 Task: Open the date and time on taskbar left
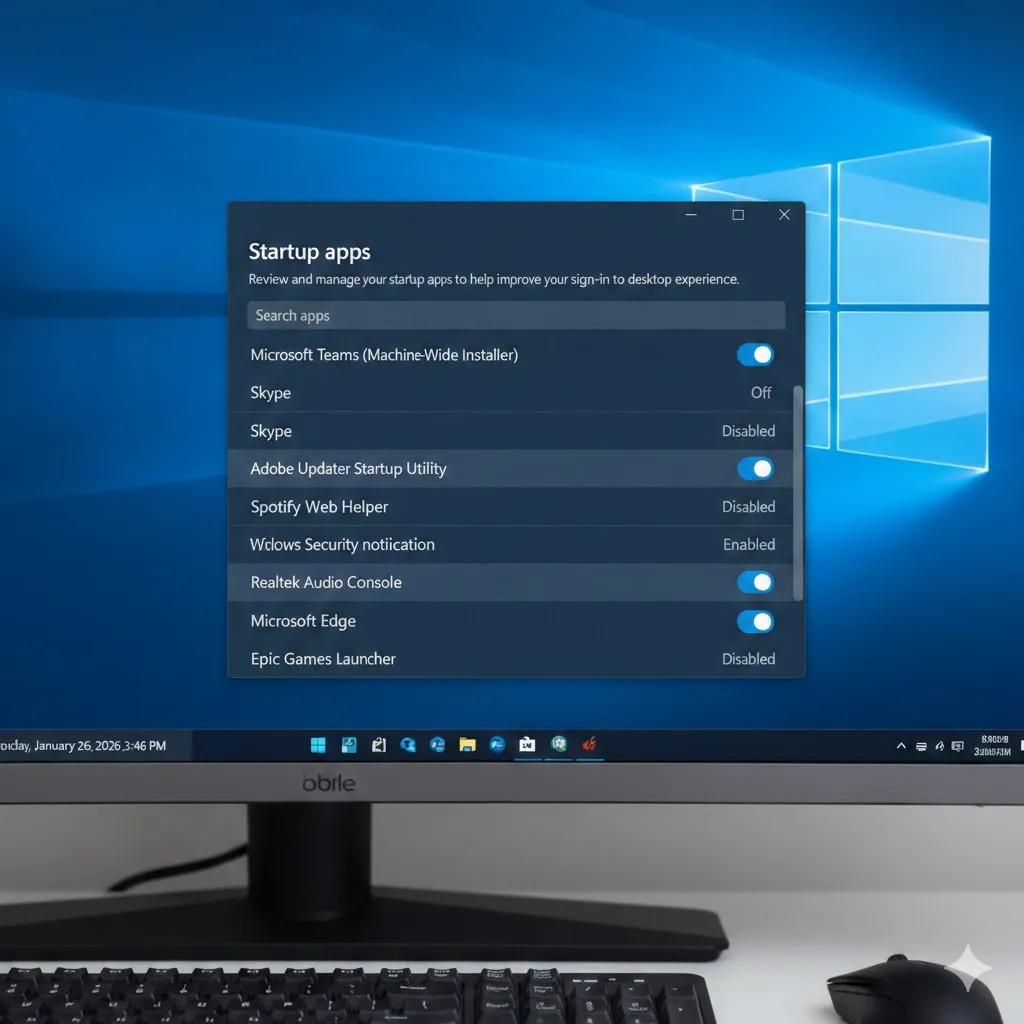point(85,745)
